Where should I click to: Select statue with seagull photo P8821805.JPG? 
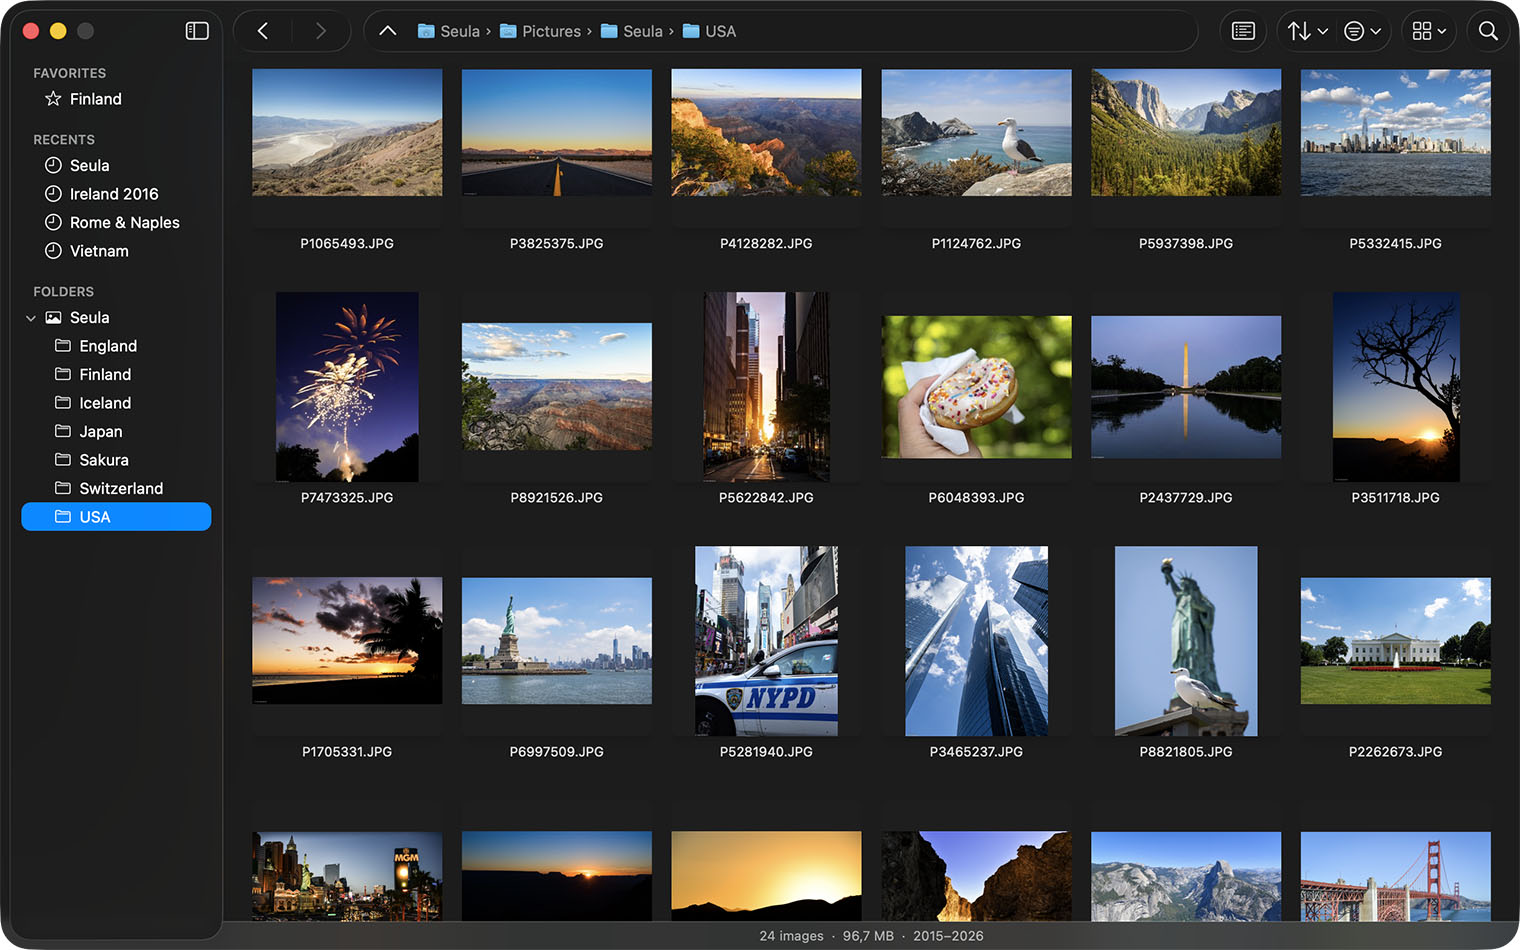pyautogui.click(x=1186, y=641)
